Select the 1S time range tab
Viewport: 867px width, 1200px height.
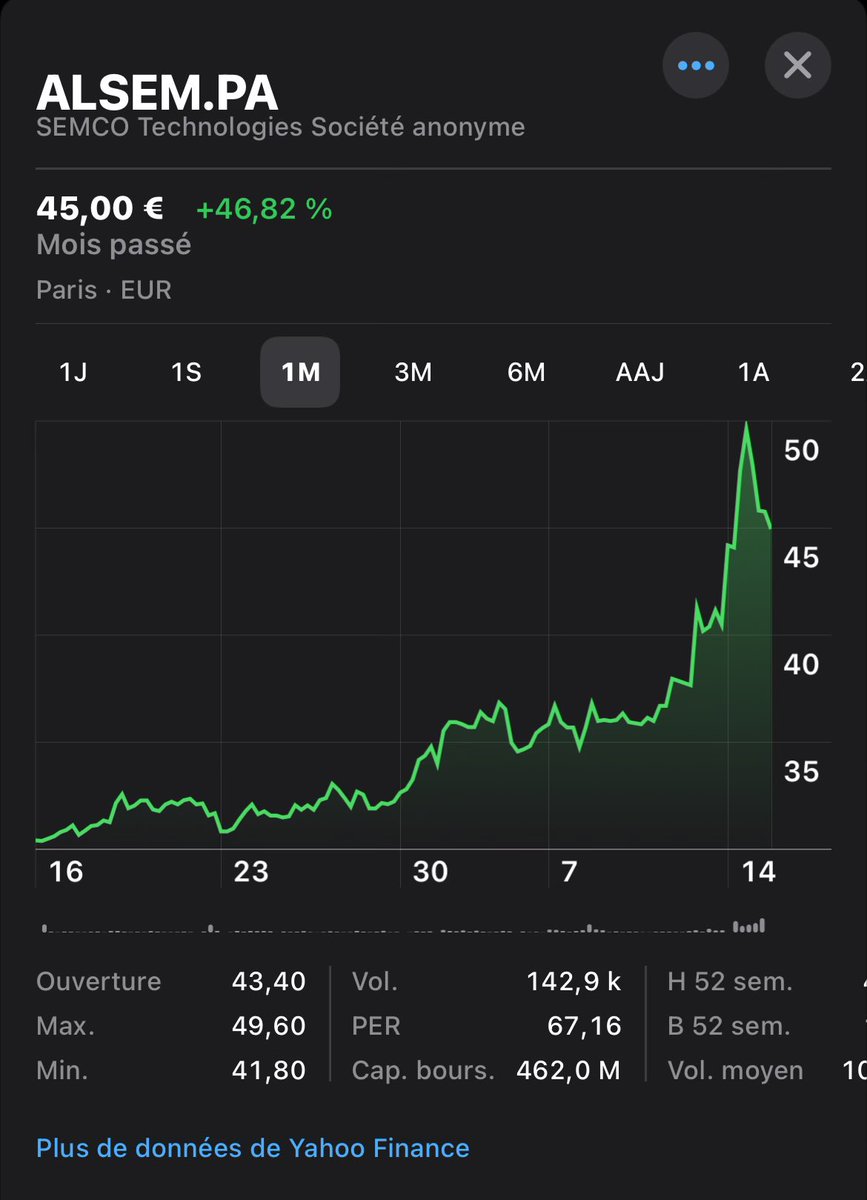(x=186, y=372)
